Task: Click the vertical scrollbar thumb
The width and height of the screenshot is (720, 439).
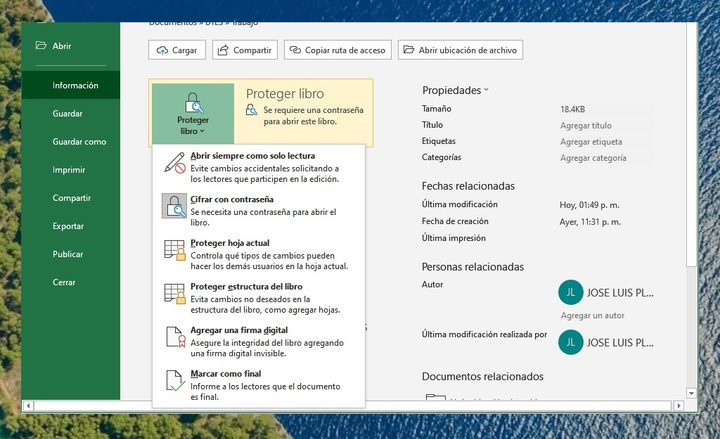Action: [x=691, y=145]
